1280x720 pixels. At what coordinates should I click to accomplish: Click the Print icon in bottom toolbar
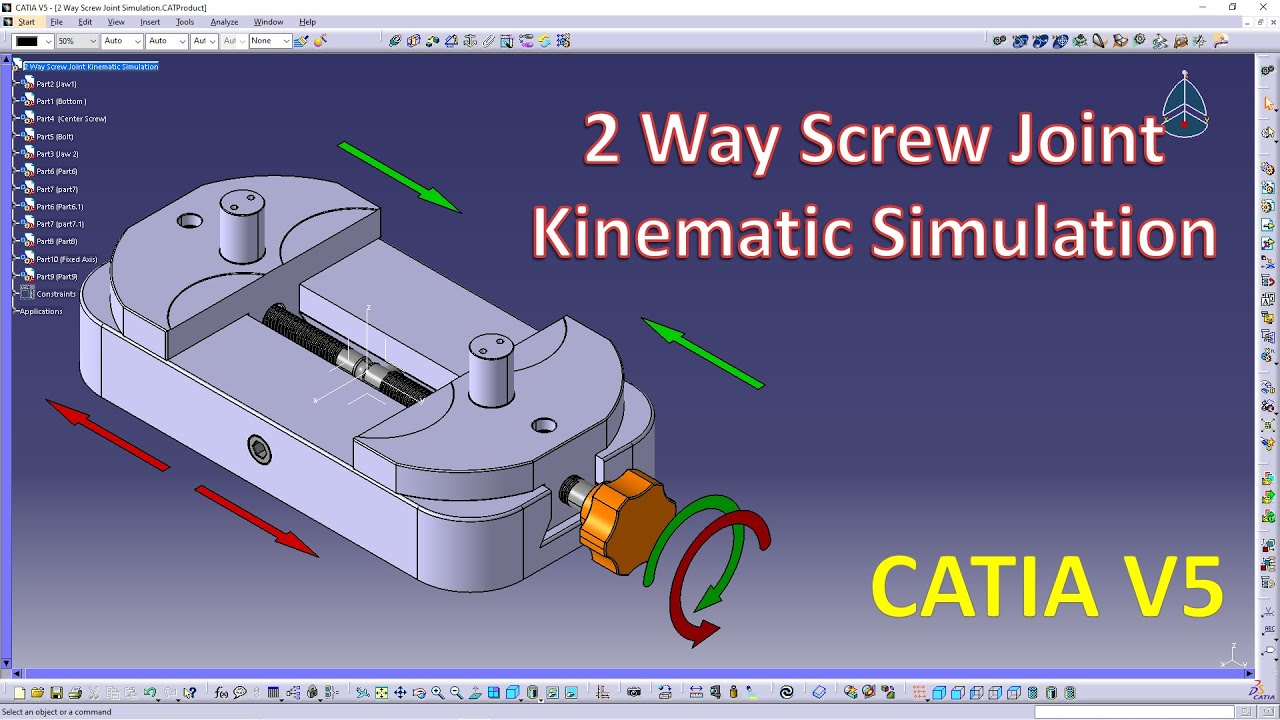point(75,692)
